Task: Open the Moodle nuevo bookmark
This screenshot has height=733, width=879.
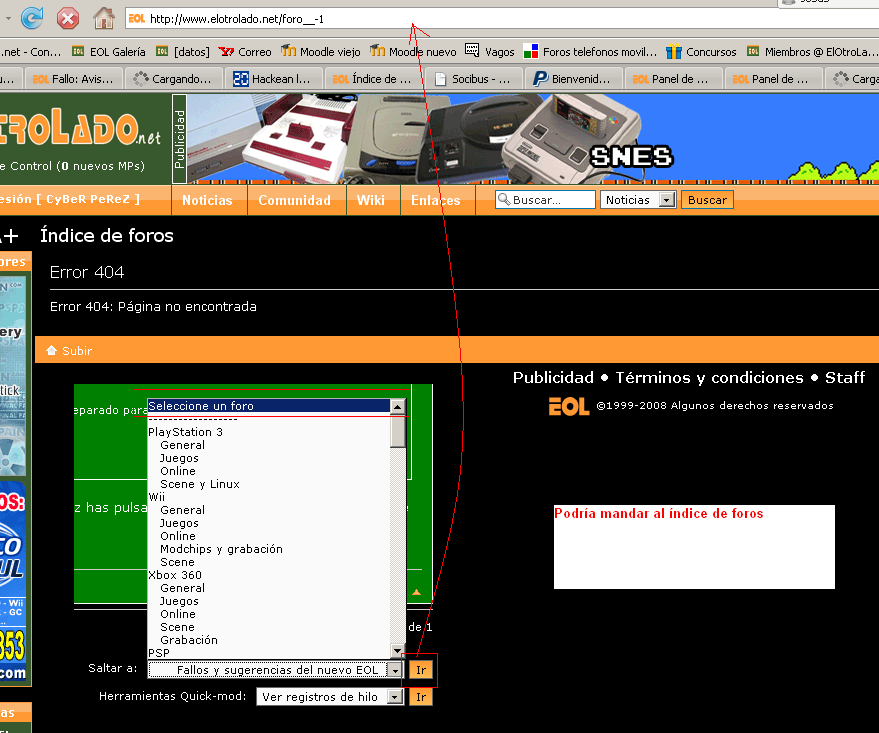Action: coord(413,52)
